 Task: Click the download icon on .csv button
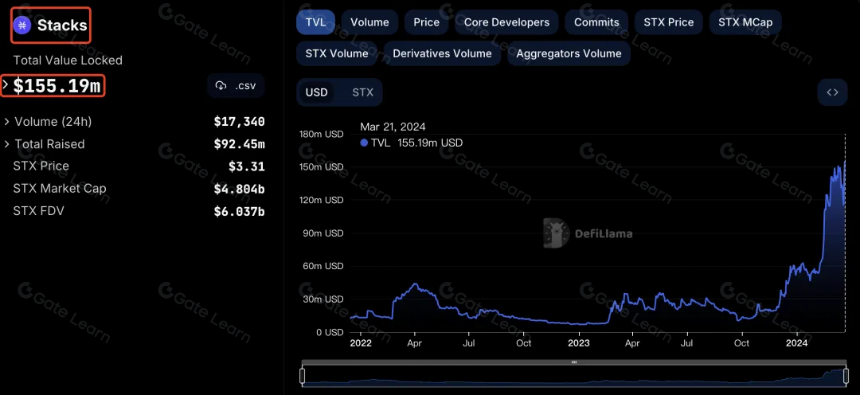tap(222, 86)
